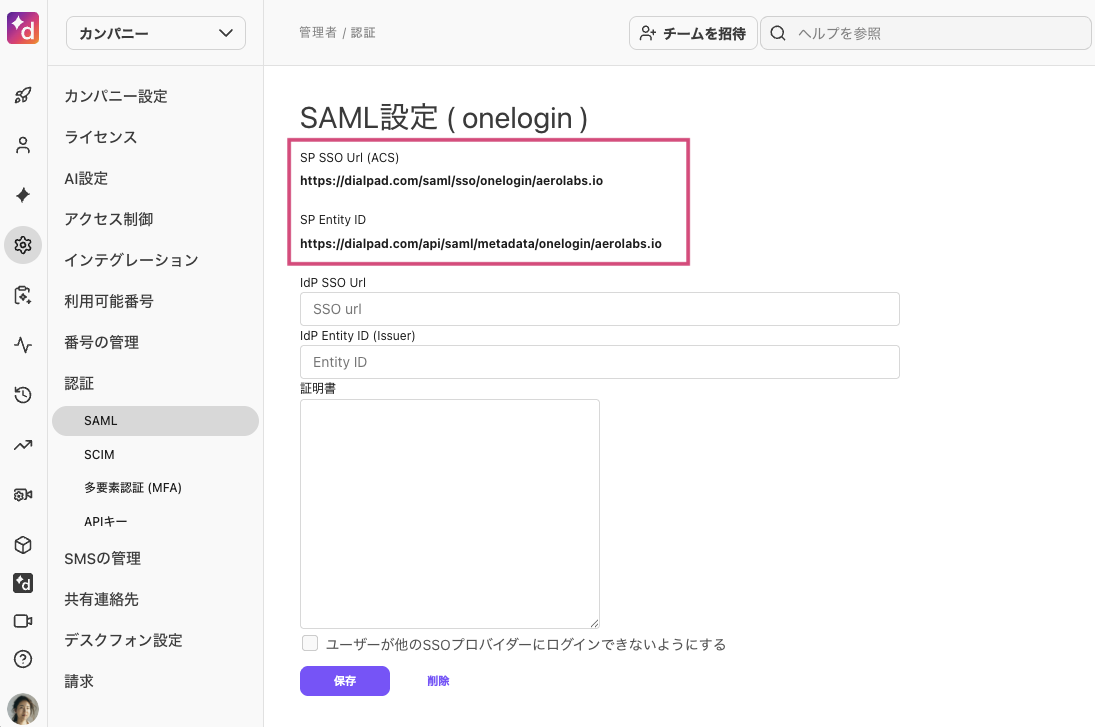The image size is (1095, 727).
Task: Select 多要素認証 (MFA) submenu item
Action: (x=133, y=488)
